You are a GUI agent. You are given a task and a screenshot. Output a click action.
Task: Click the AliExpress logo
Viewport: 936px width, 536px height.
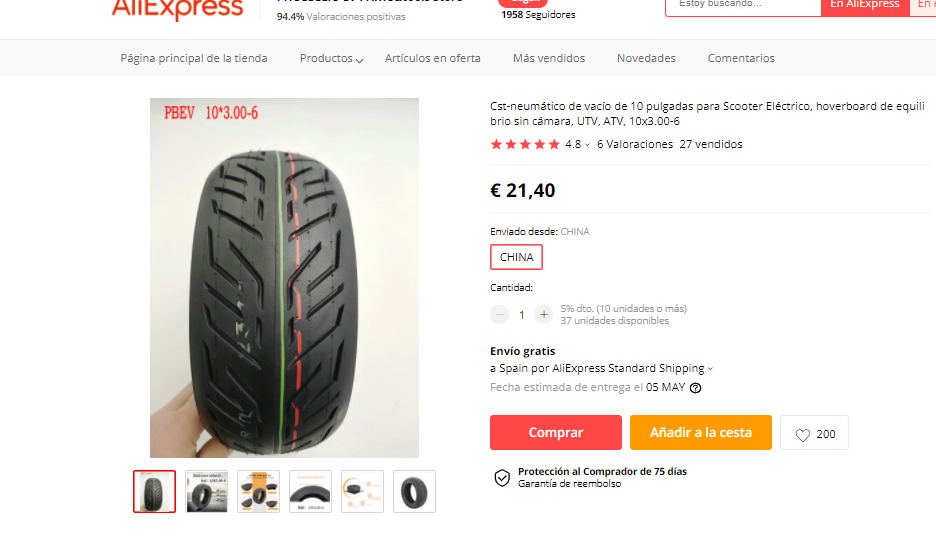point(177,8)
